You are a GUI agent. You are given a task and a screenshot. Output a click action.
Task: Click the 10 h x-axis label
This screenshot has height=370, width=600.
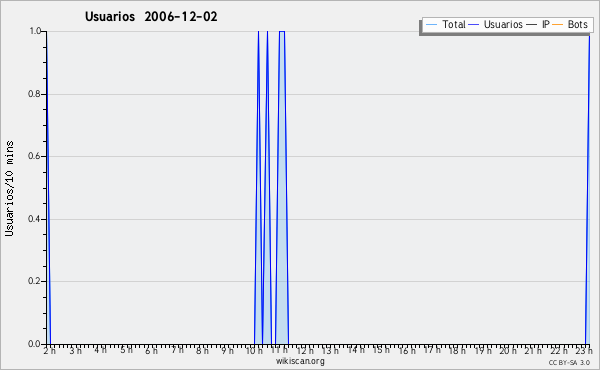point(254,350)
